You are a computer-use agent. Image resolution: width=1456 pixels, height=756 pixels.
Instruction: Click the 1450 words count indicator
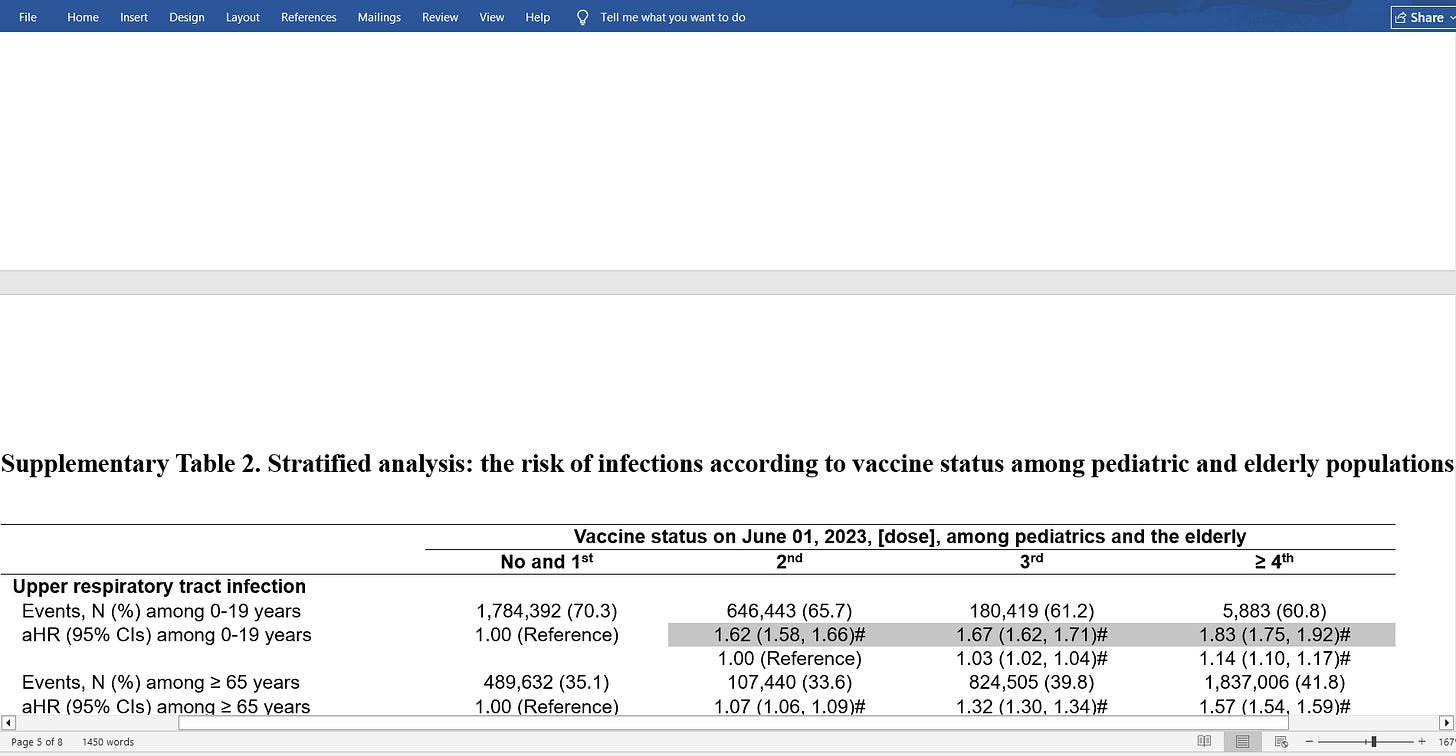point(108,742)
